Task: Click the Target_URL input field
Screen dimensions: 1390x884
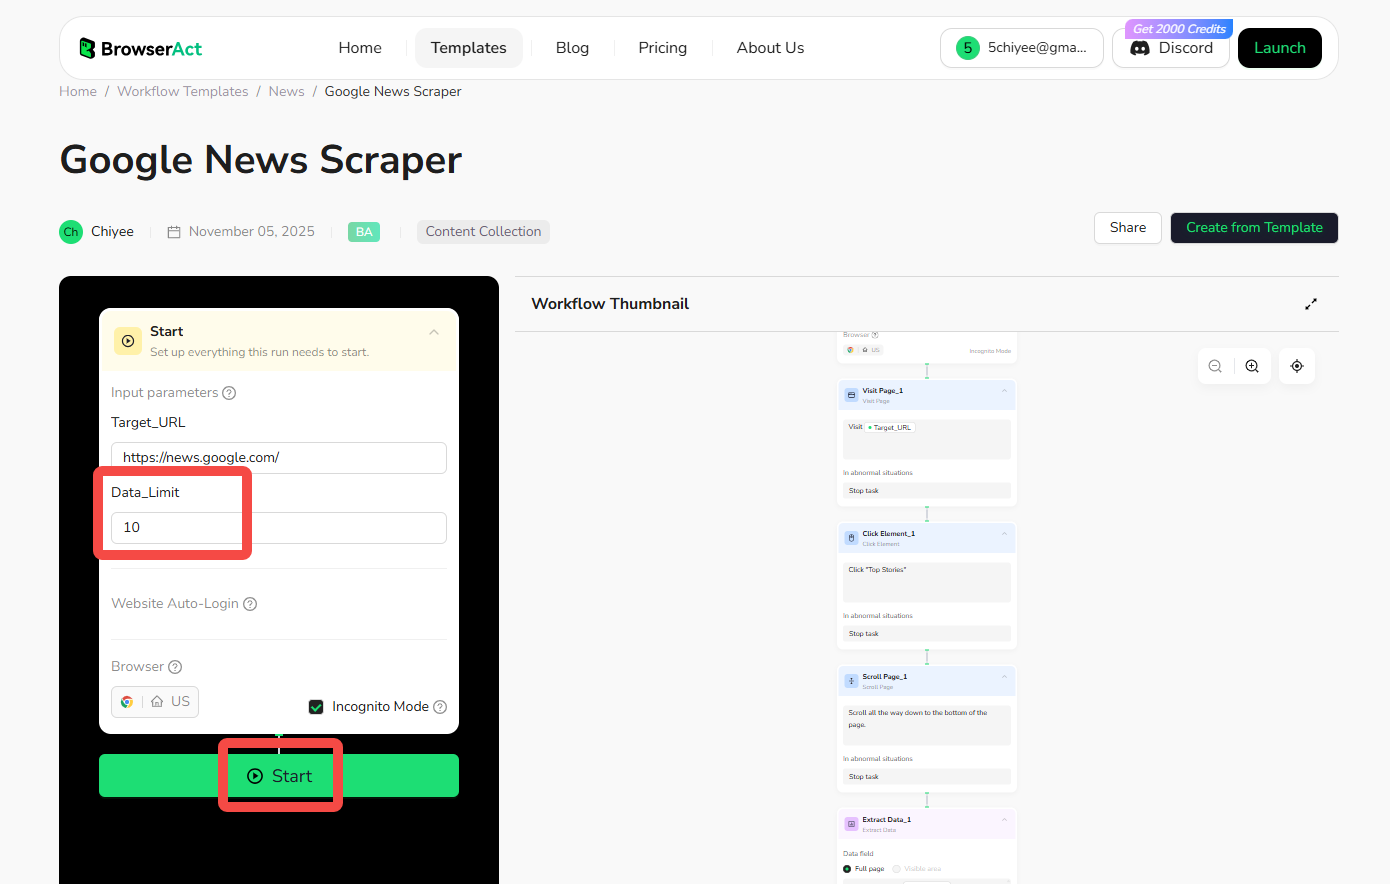Action: 278,458
